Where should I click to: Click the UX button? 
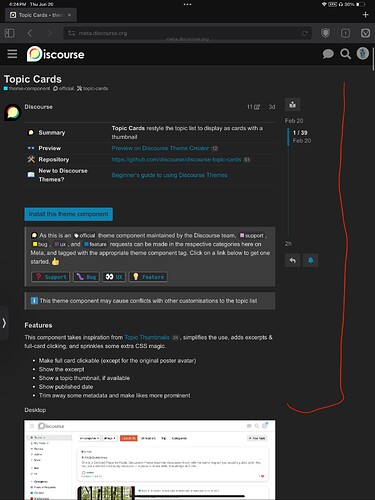(x=114, y=277)
